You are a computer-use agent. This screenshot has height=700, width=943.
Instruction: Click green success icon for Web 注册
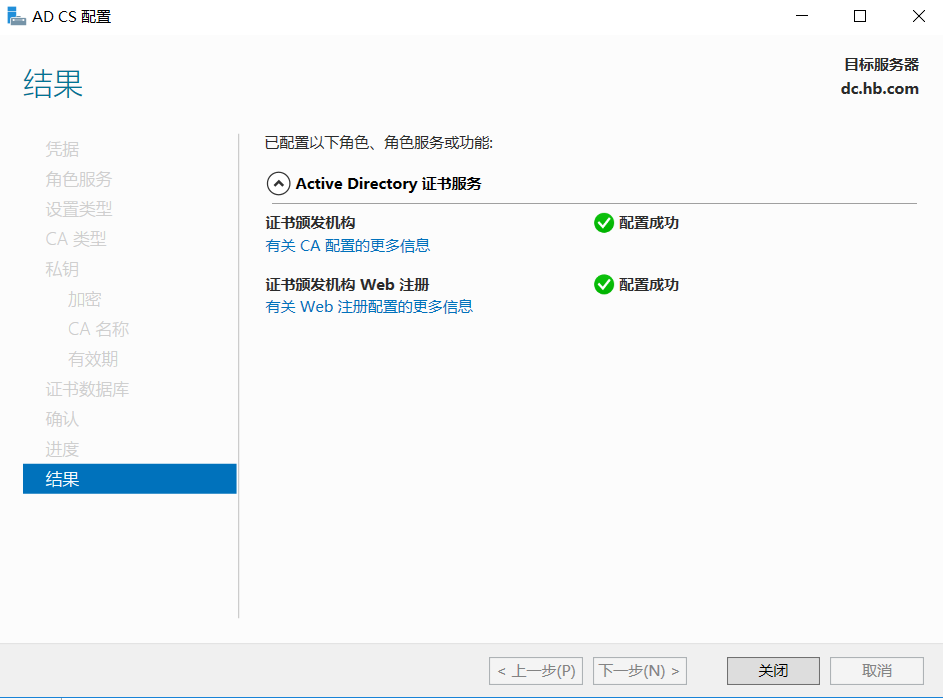pyautogui.click(x=604, y=284)
